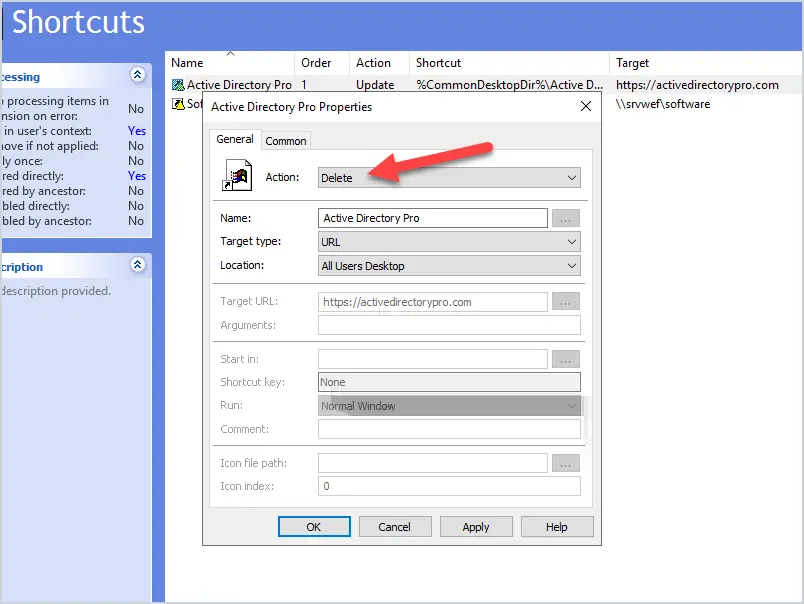Click the OK button
The image size is (804, 604).
(x=314, y=527)
